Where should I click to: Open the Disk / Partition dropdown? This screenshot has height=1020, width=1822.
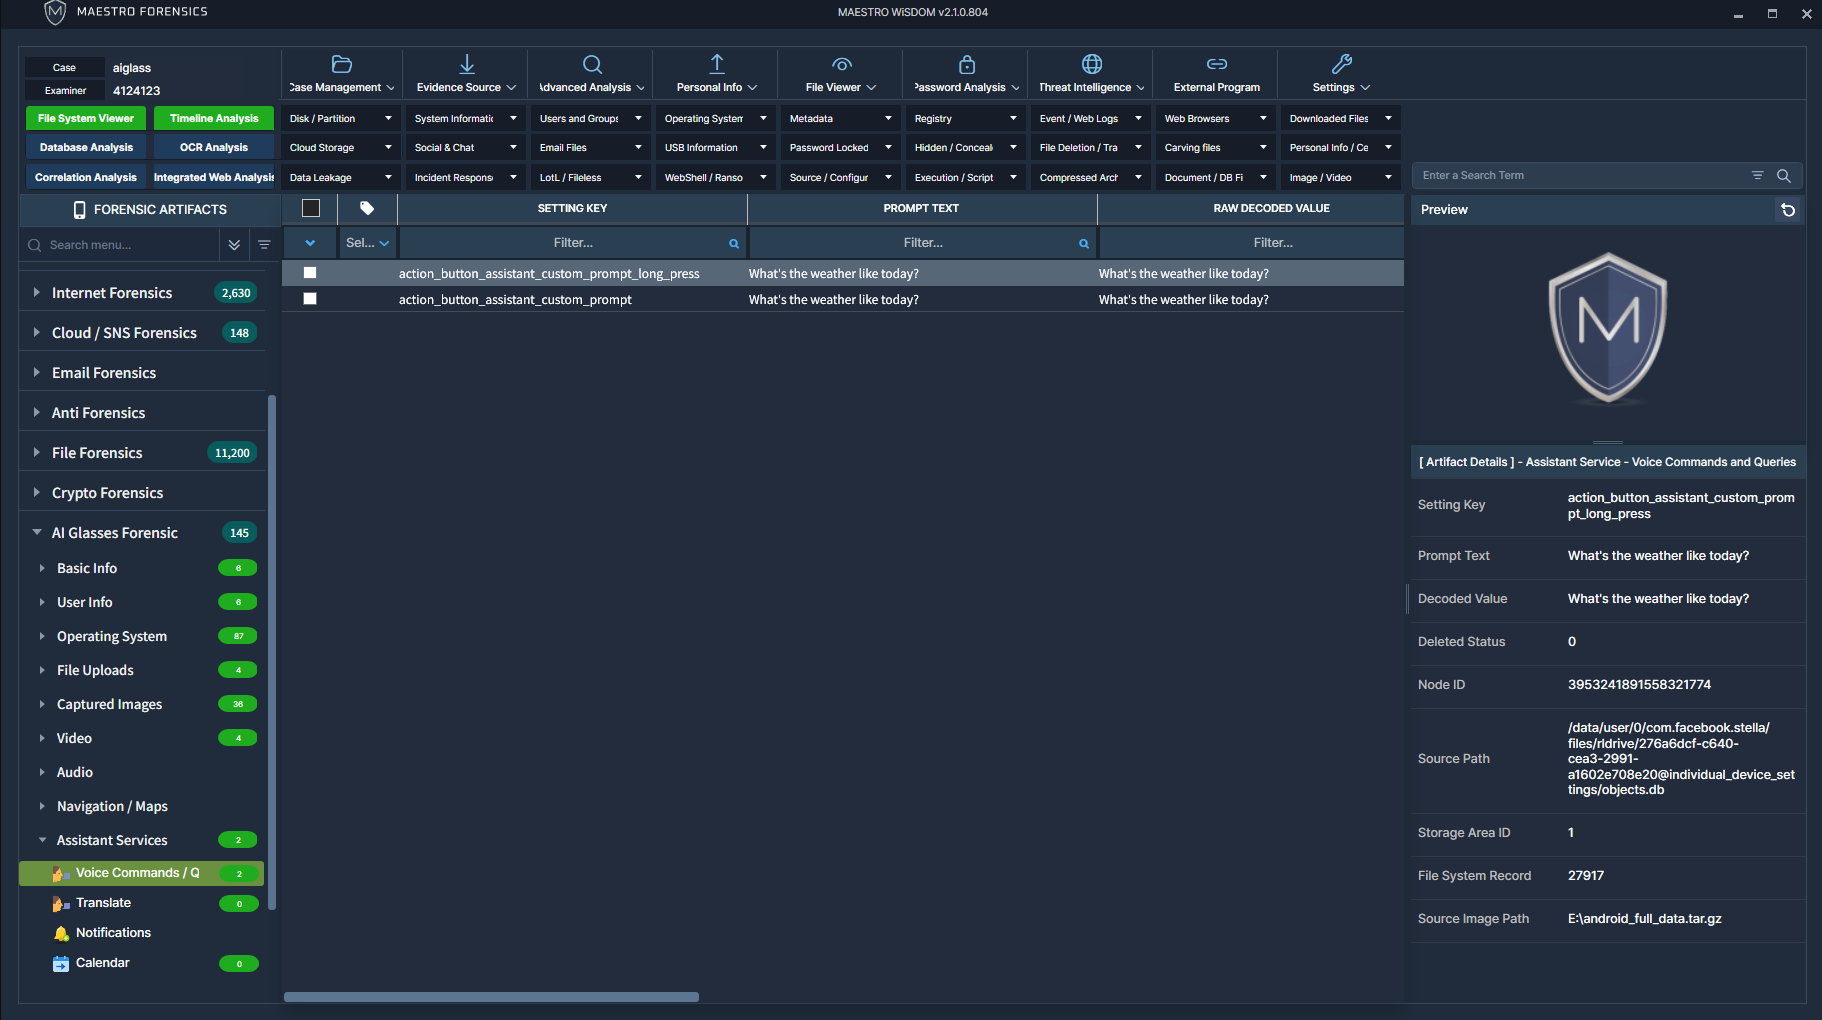(x=341, y=118)
